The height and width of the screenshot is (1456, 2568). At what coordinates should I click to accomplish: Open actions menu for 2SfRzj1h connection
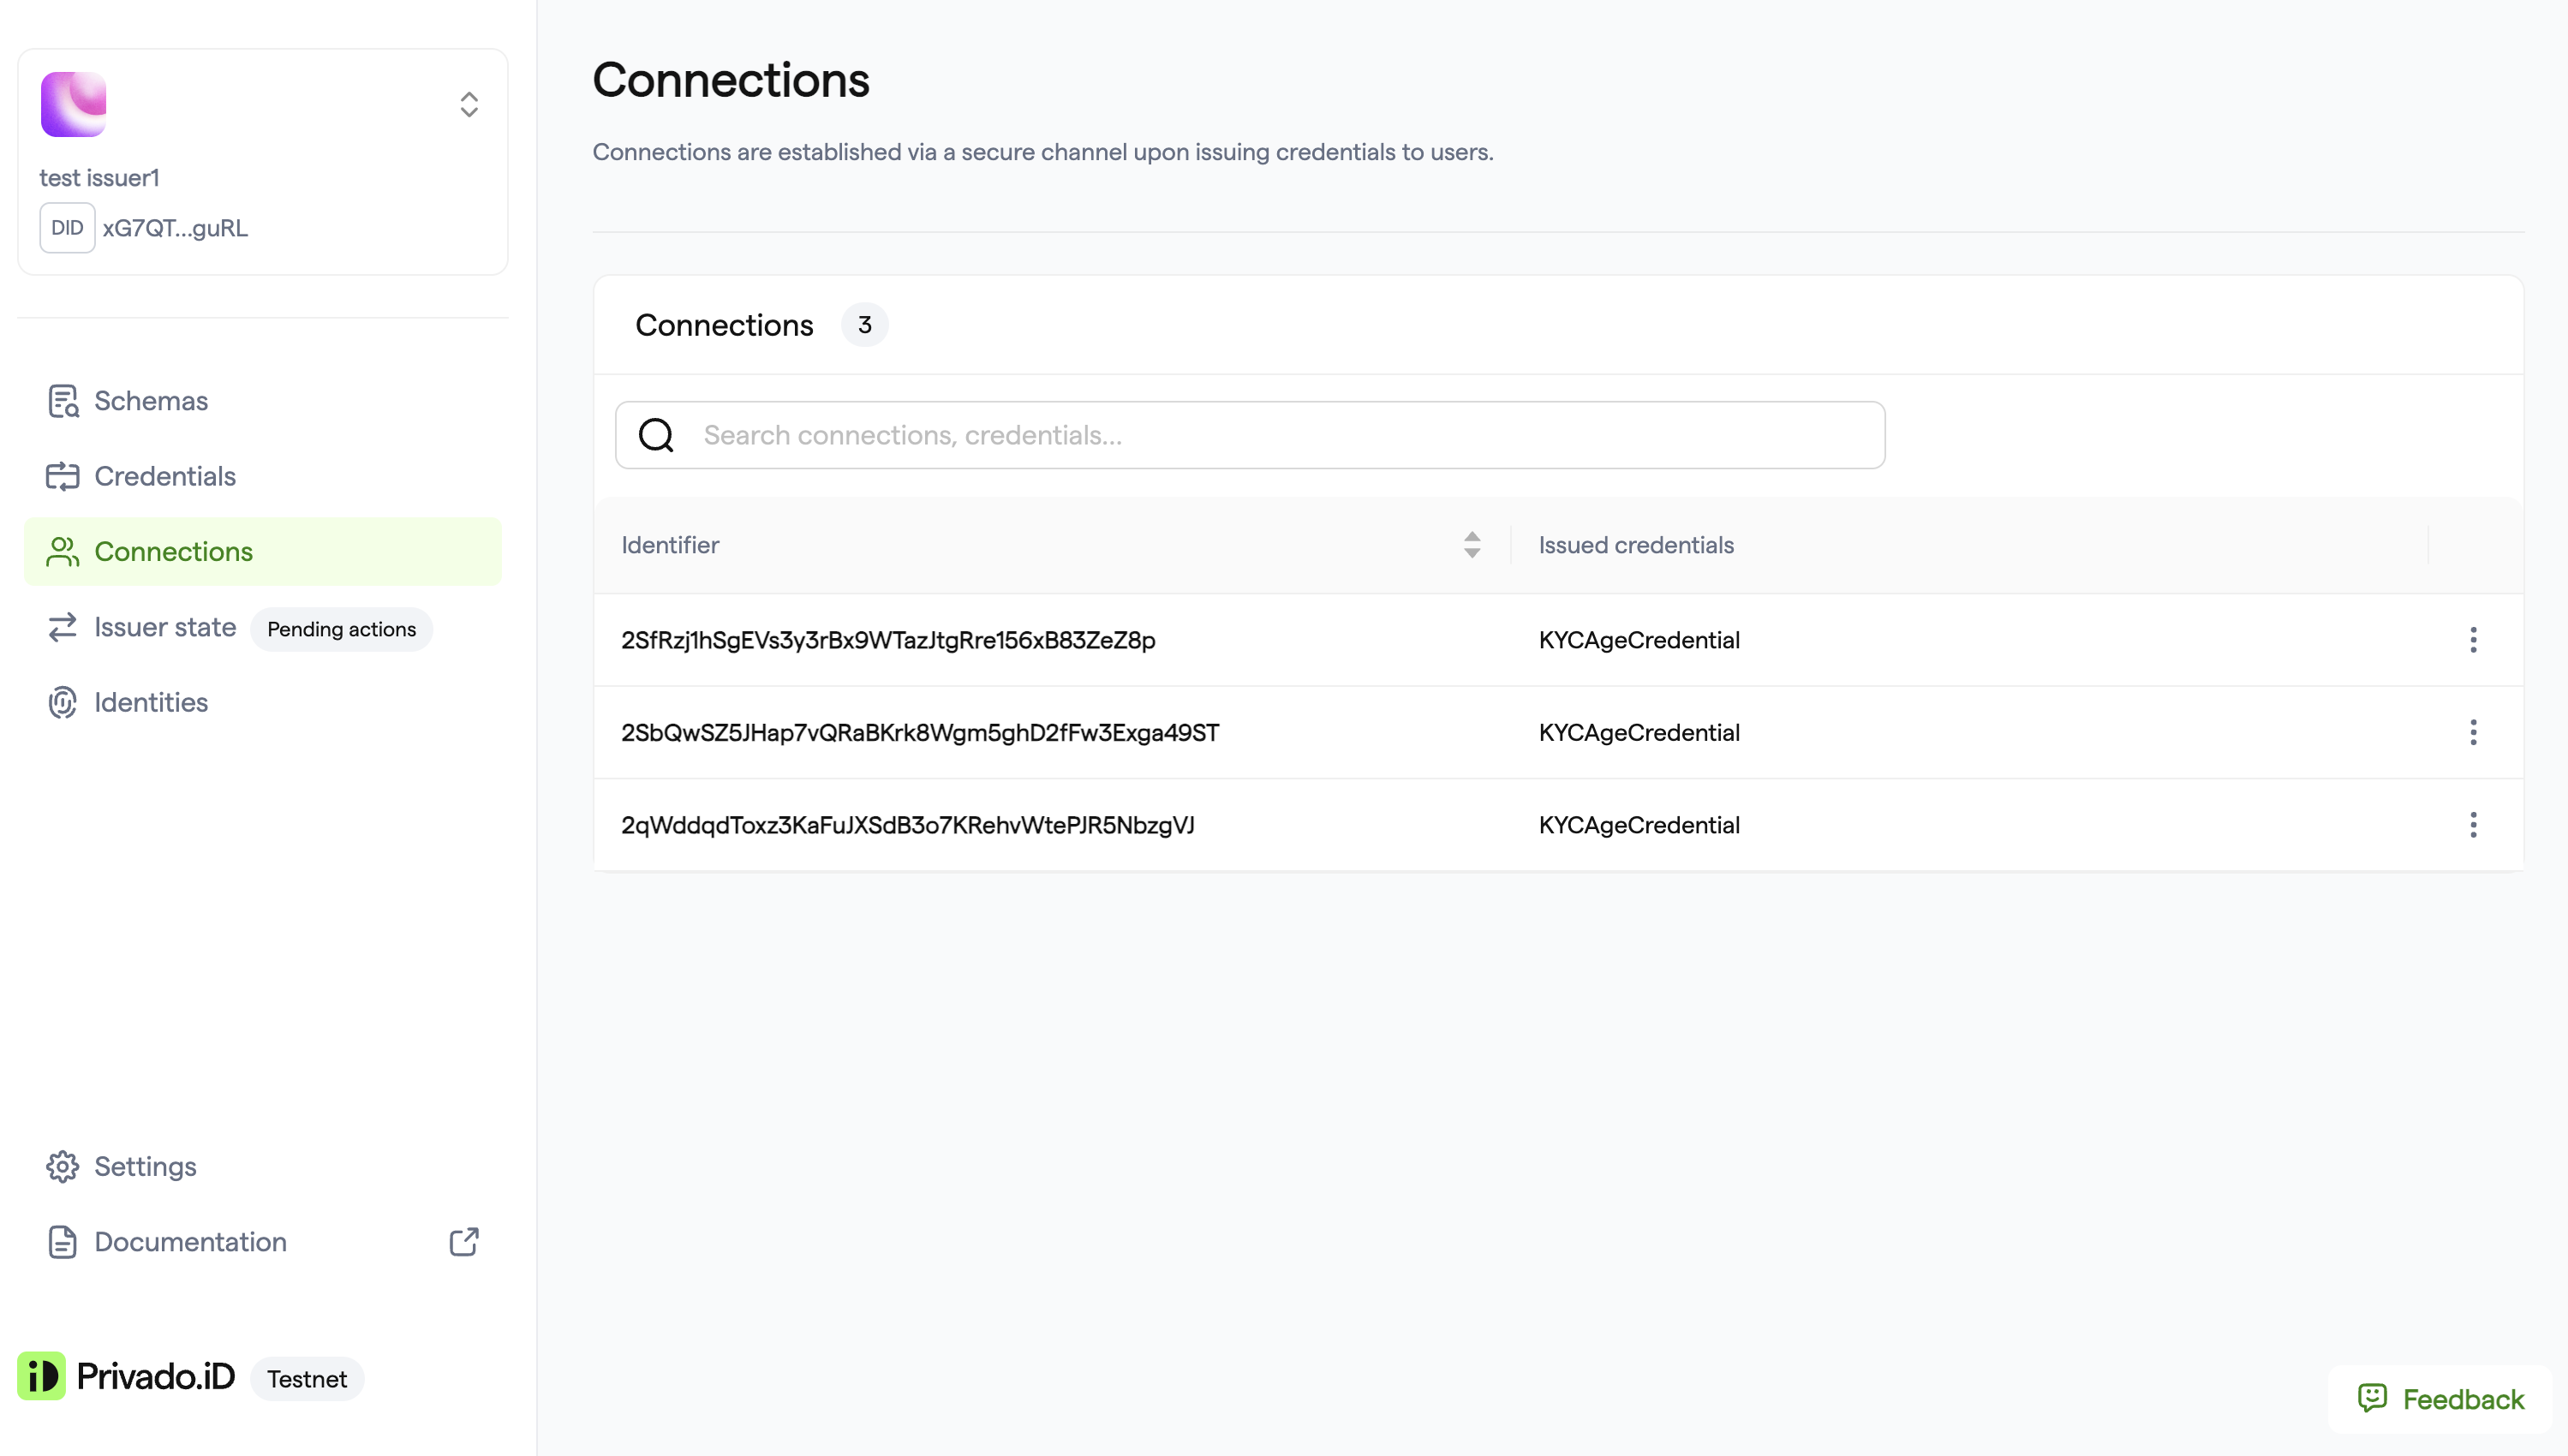(2473, 640)
